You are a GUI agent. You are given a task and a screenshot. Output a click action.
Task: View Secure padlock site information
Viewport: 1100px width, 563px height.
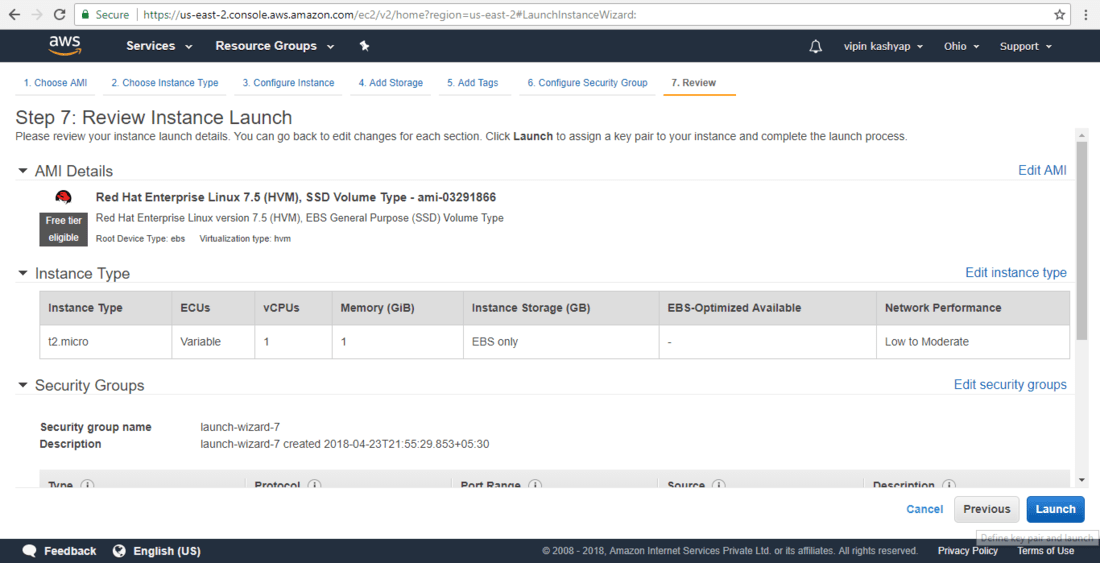105,15
